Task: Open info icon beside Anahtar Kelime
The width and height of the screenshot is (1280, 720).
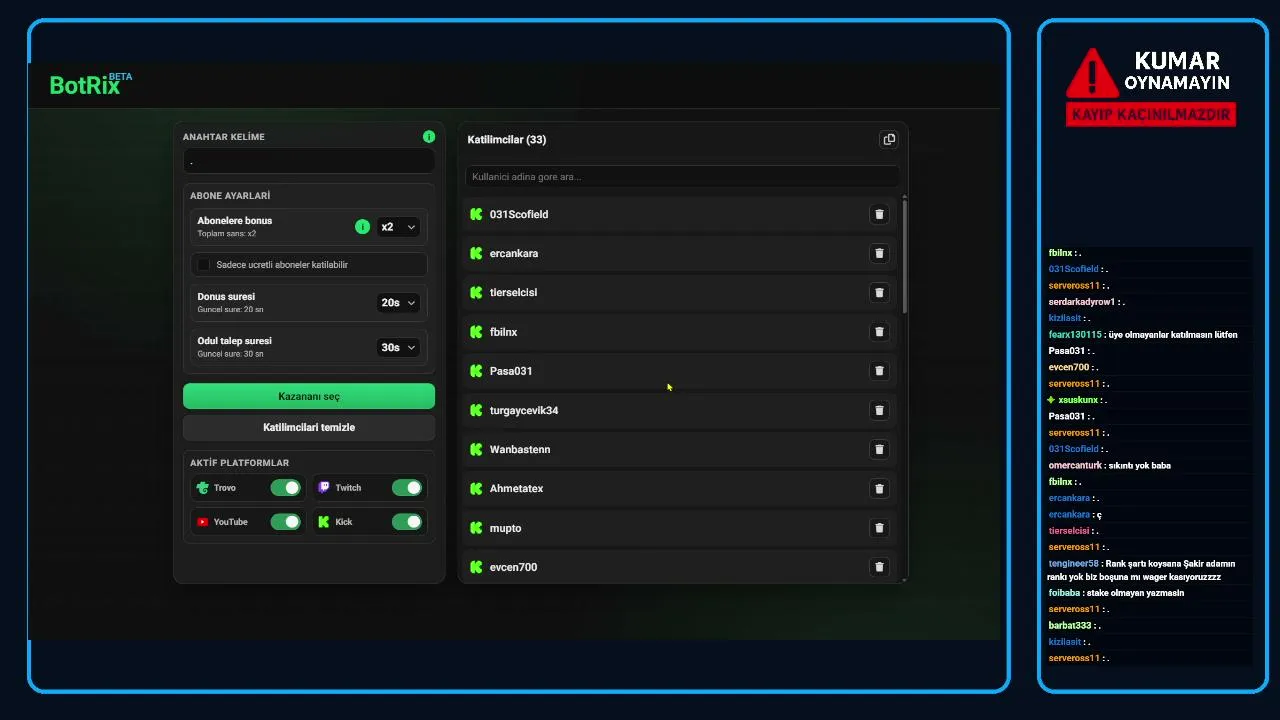Action: 429,136
